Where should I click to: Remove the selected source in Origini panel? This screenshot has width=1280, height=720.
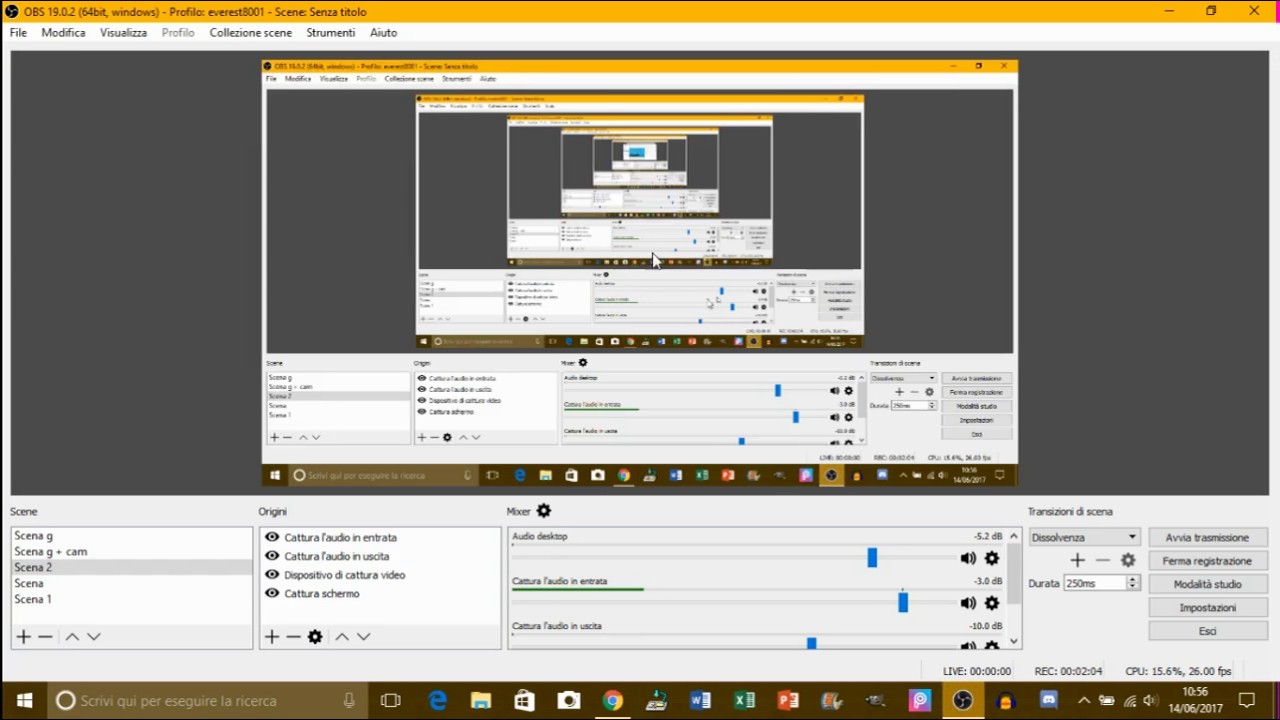click(x=293, y=636)
